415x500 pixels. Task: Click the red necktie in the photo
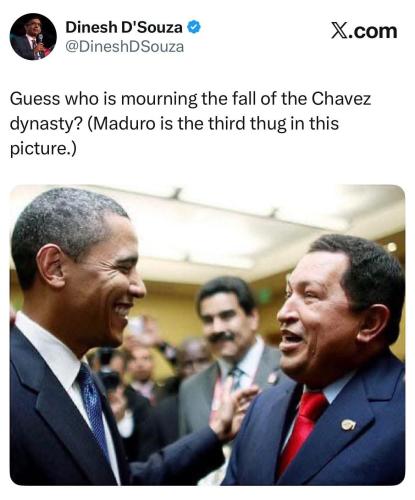click(x=303, y=433)
